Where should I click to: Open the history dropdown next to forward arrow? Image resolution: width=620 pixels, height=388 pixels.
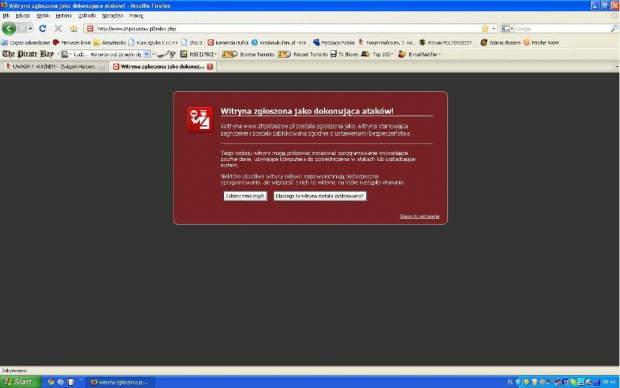(30, 28)
